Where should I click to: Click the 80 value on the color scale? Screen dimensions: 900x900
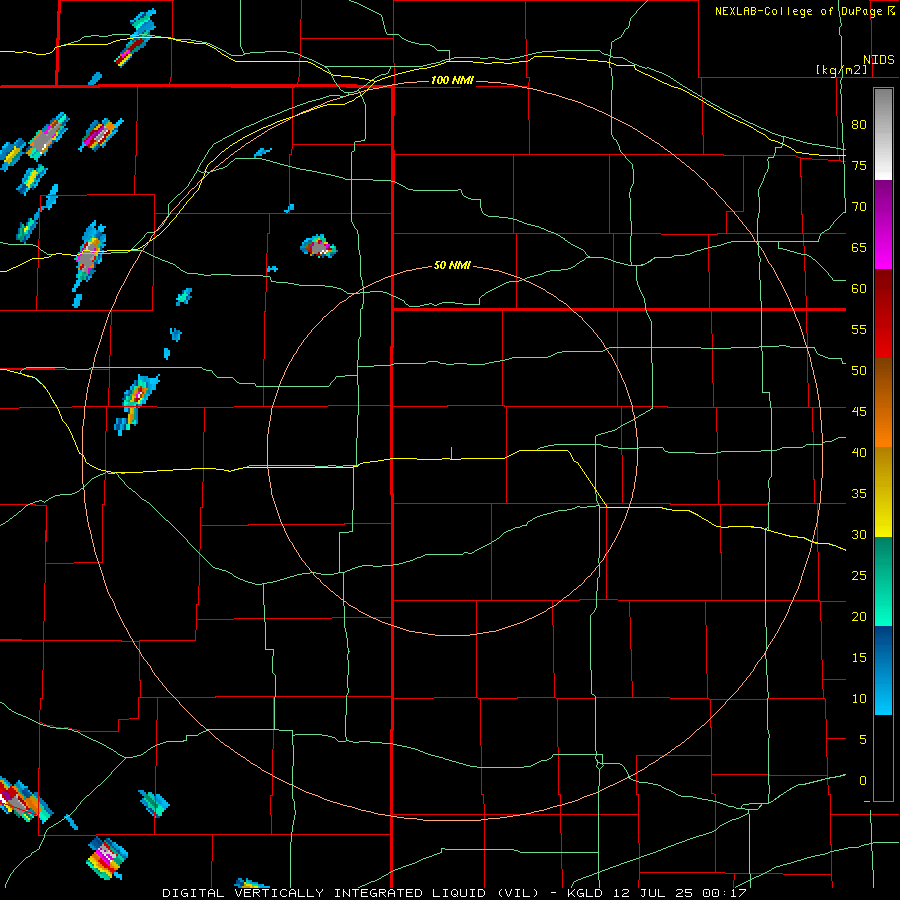pos(859,125)
